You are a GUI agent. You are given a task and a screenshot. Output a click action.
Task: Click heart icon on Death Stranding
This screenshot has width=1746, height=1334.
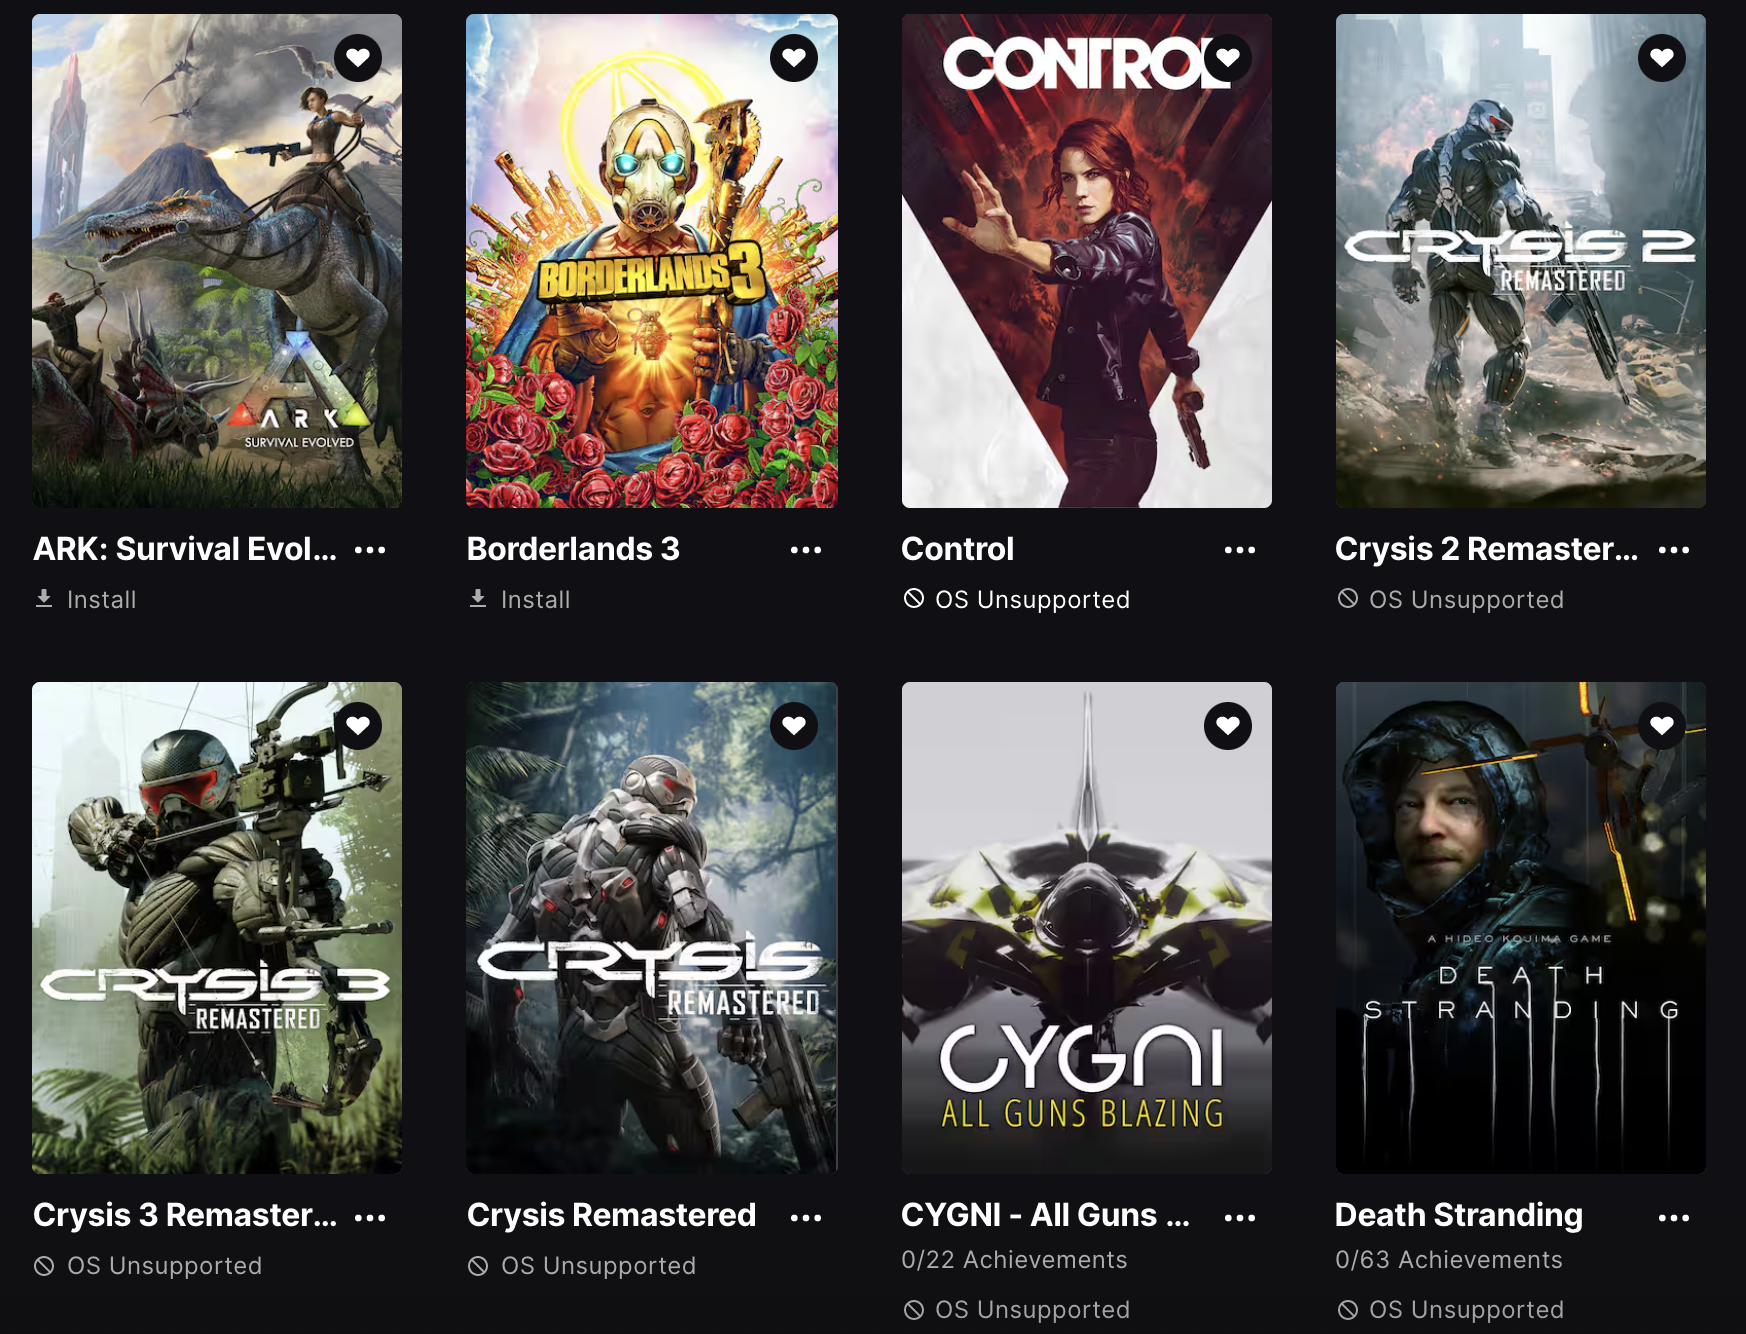pyautogui.click(x=1662, y=726)
